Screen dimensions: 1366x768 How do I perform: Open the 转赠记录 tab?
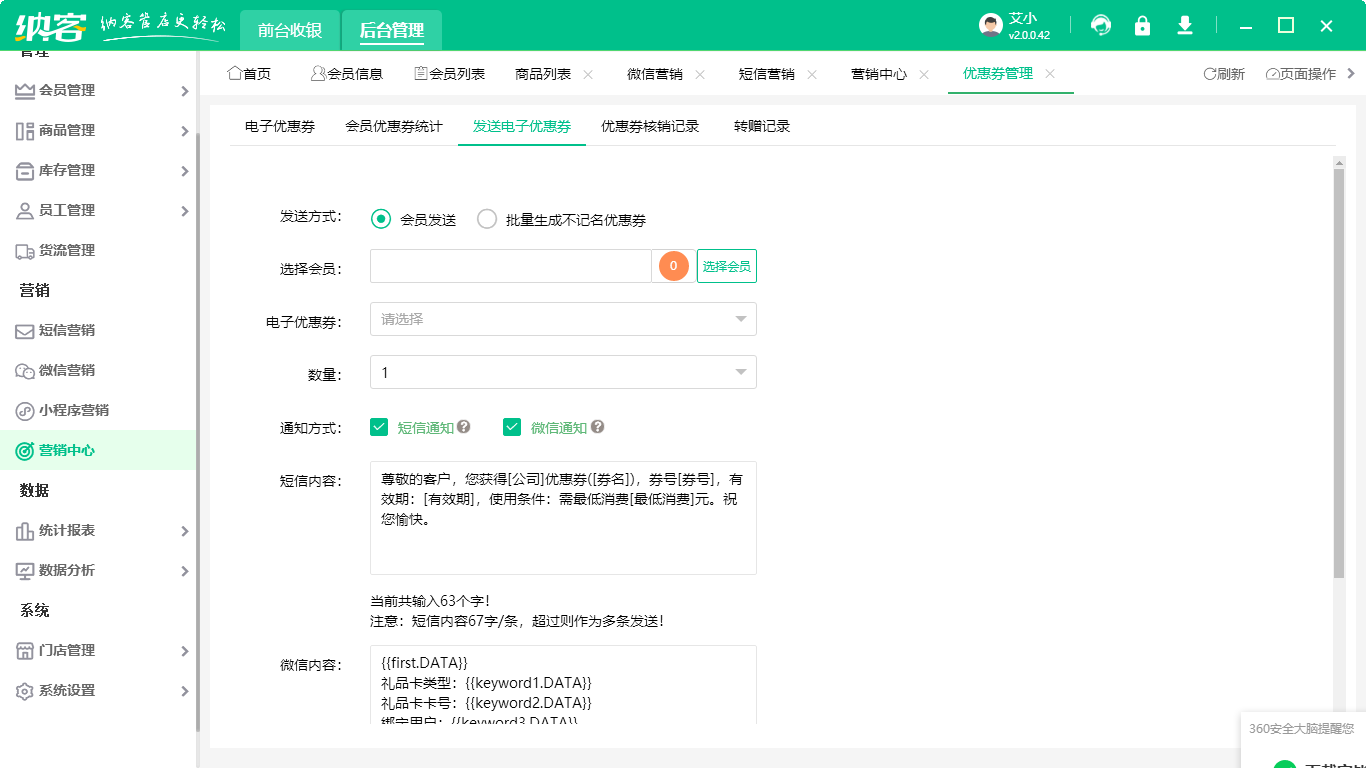pyautogui.click(x=763, y=126)
